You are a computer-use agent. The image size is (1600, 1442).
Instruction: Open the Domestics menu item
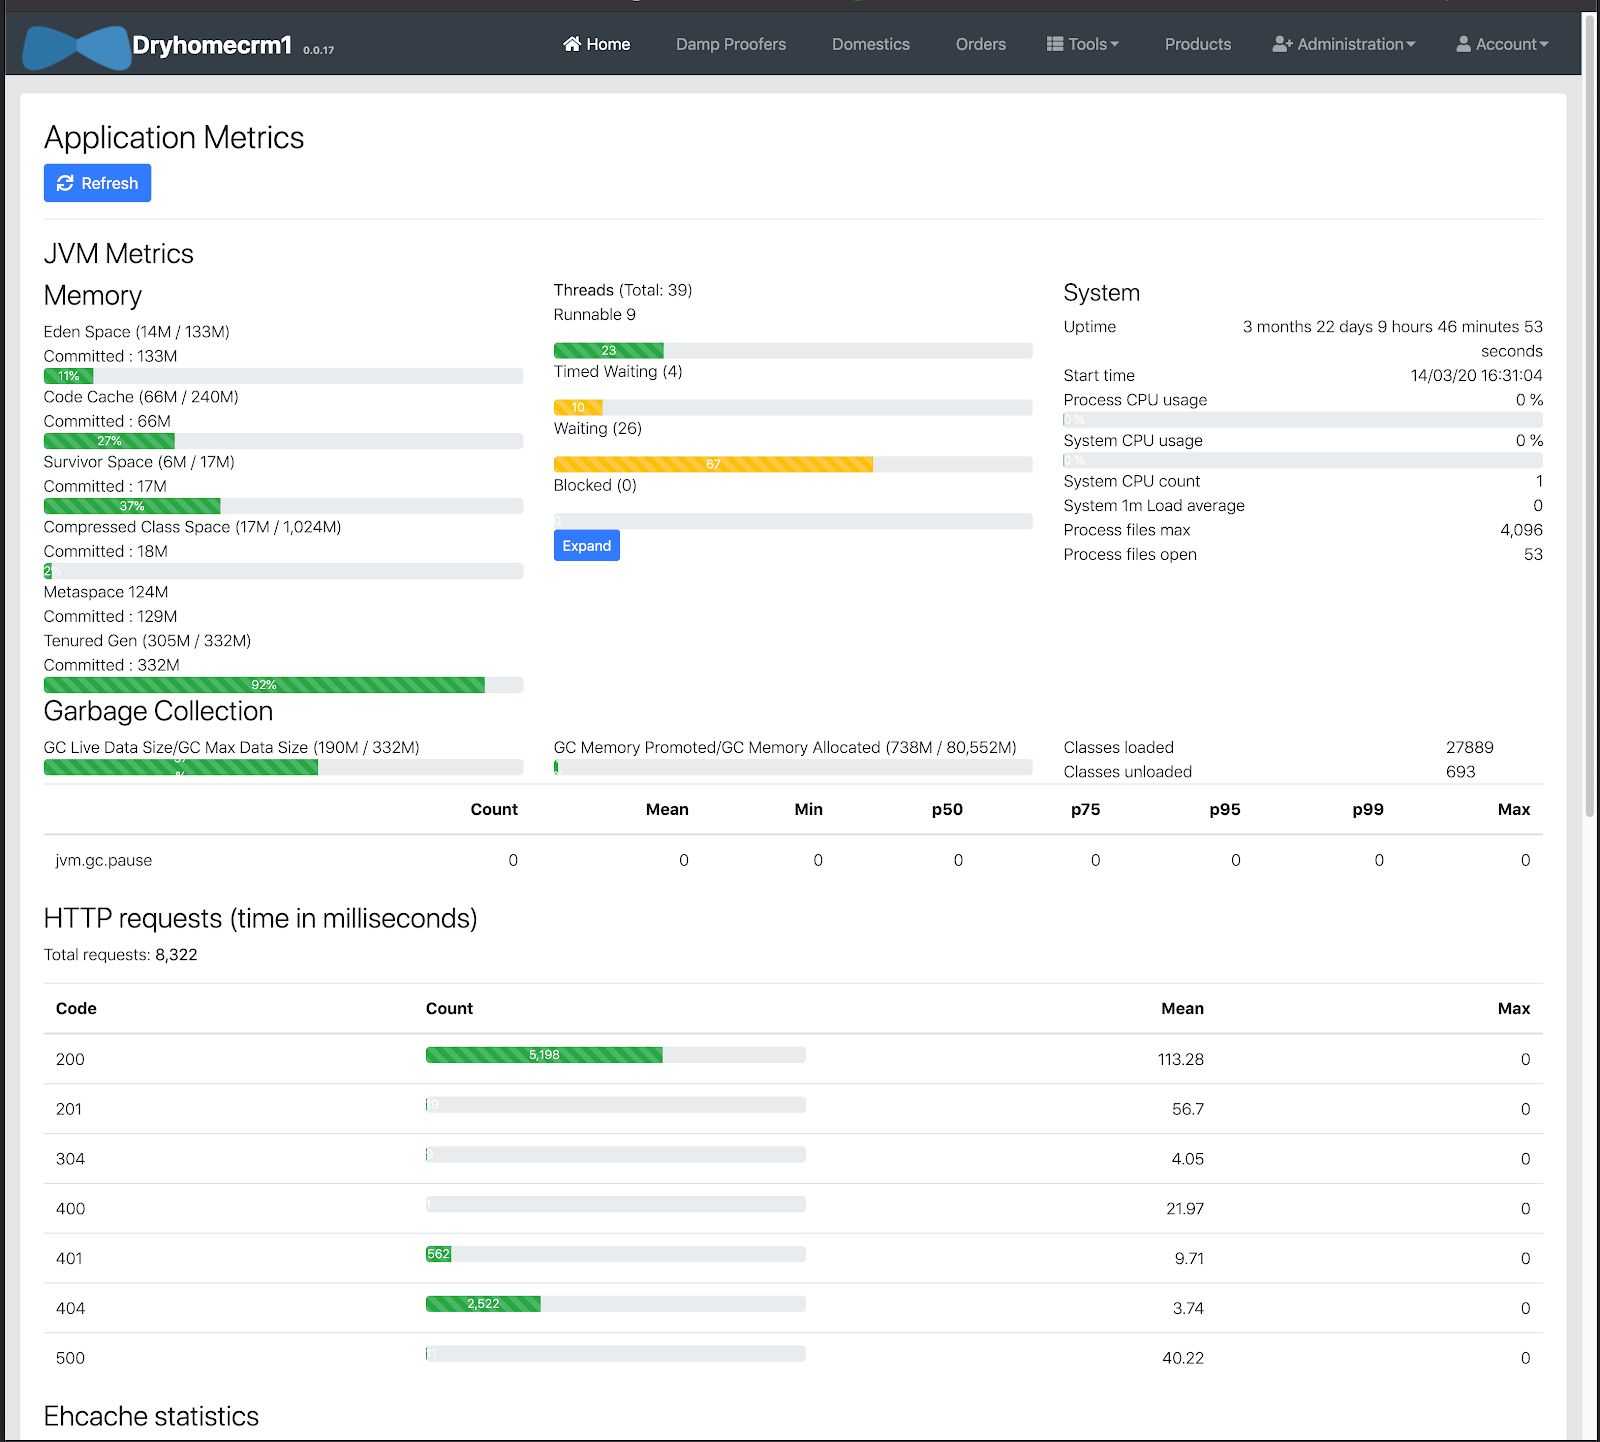pos(870,44)
